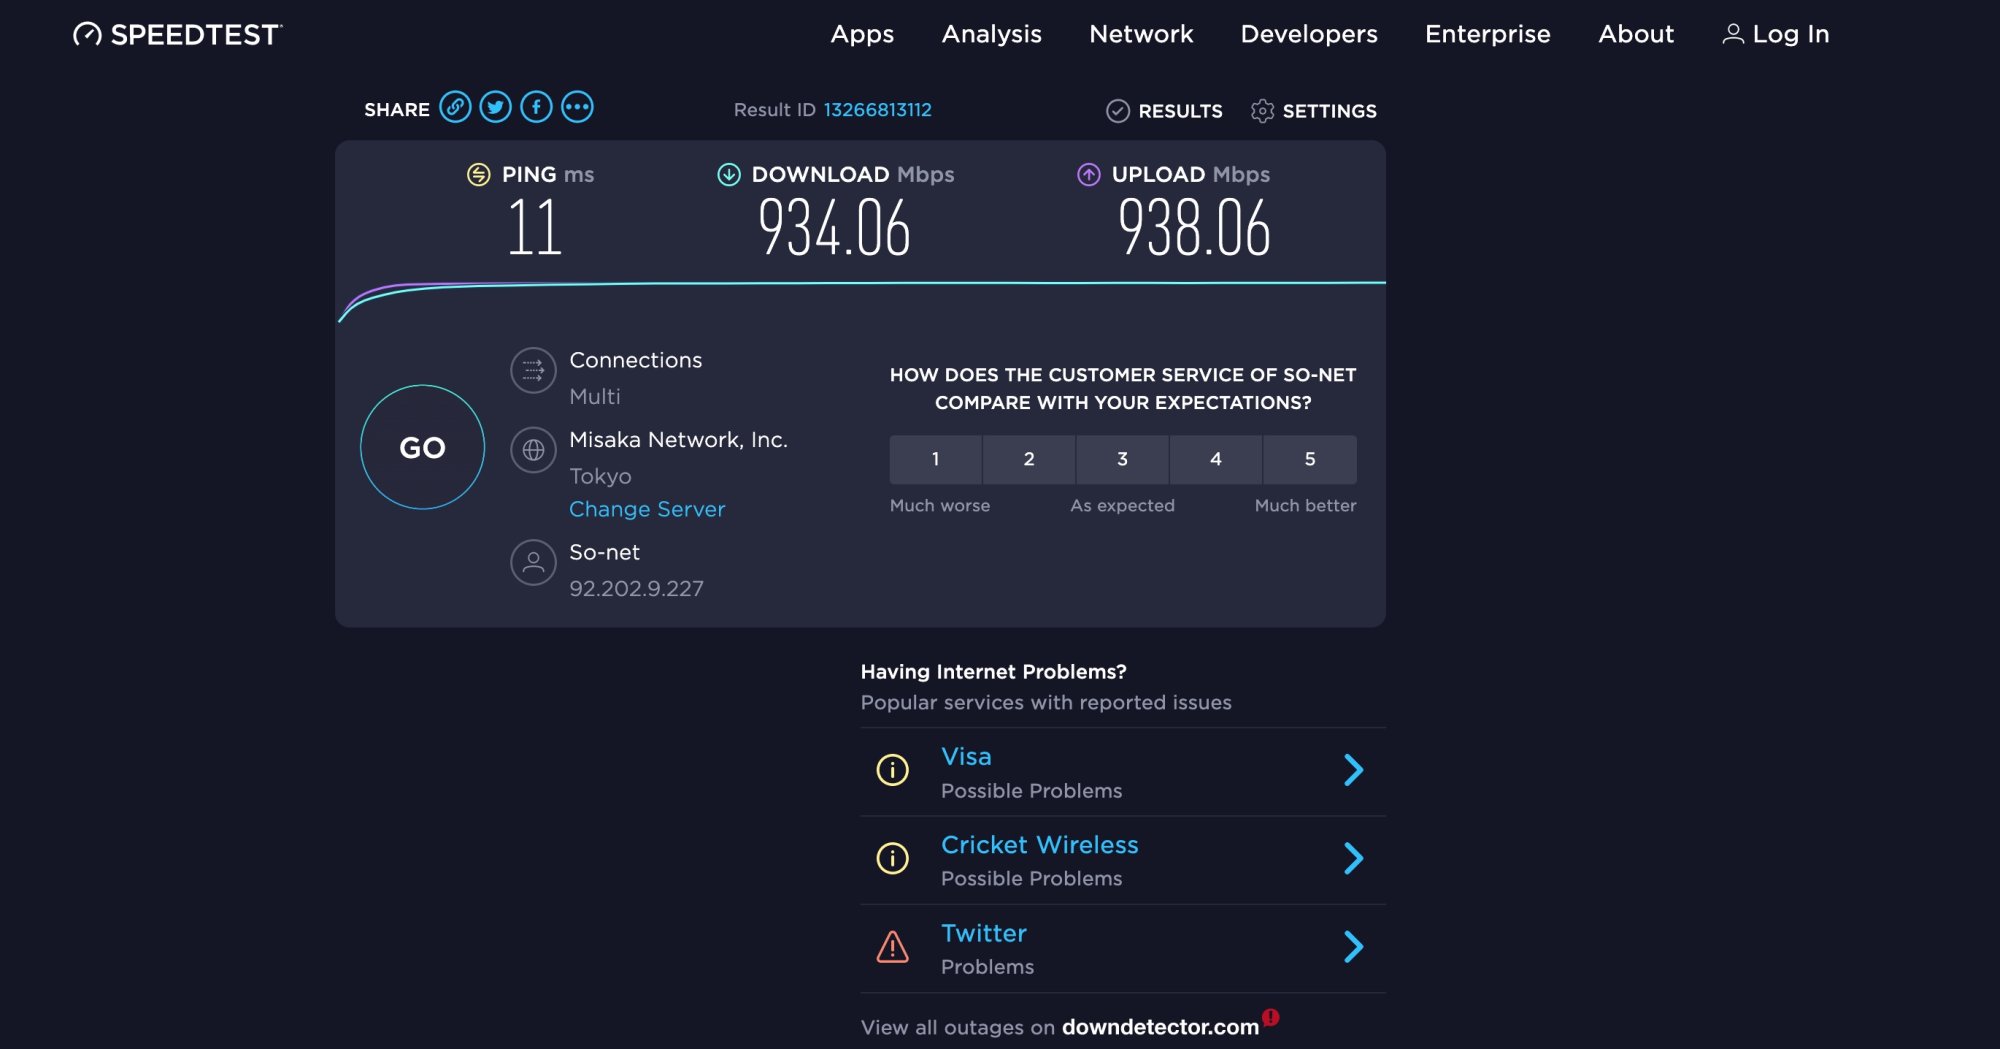The width and height of the screenshot is (2000, 1049).
Task: Click the Multi connection value
Action: (595, 397)
